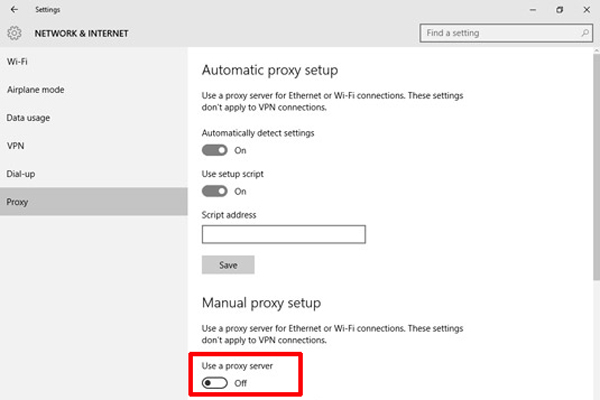Go to VPN settings
The image size is (600, 400).
pos(15,145)
